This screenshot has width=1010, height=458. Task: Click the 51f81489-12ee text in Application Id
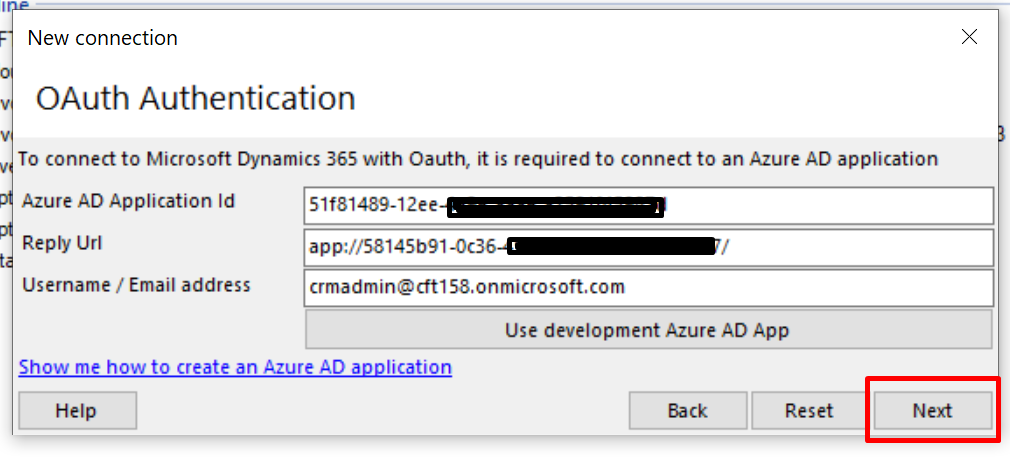(374, 205)
